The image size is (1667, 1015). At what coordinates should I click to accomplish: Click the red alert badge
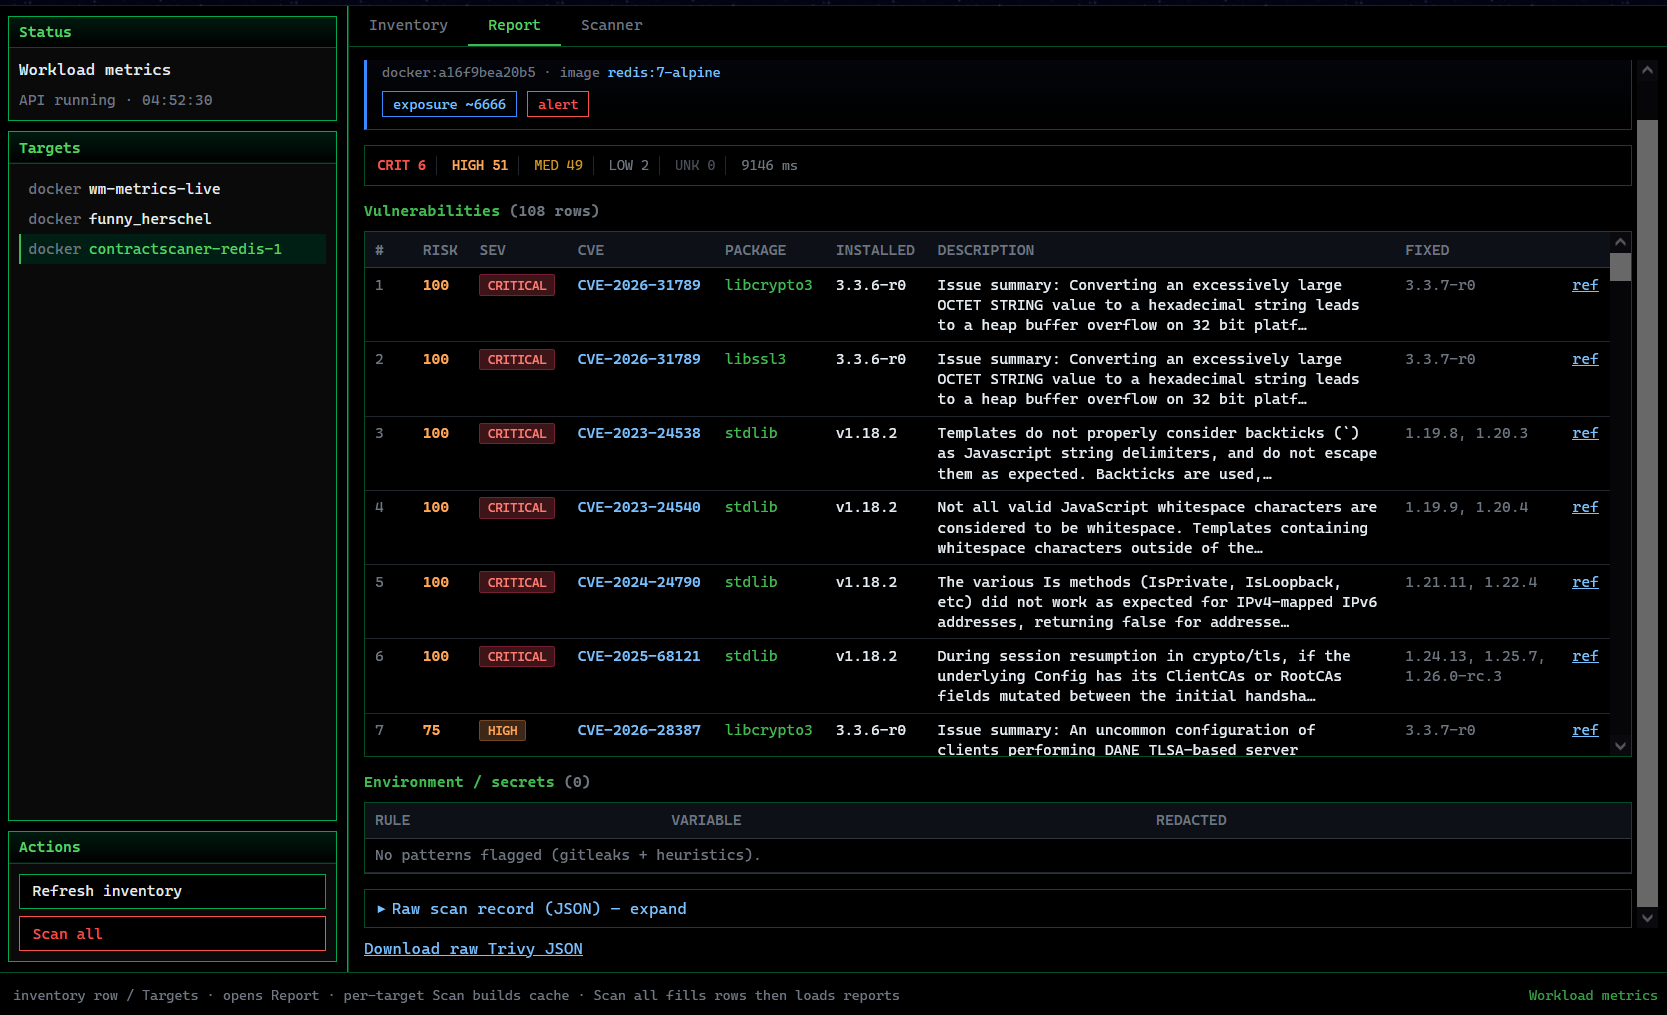pyautogui.click(x=558, y=104)
